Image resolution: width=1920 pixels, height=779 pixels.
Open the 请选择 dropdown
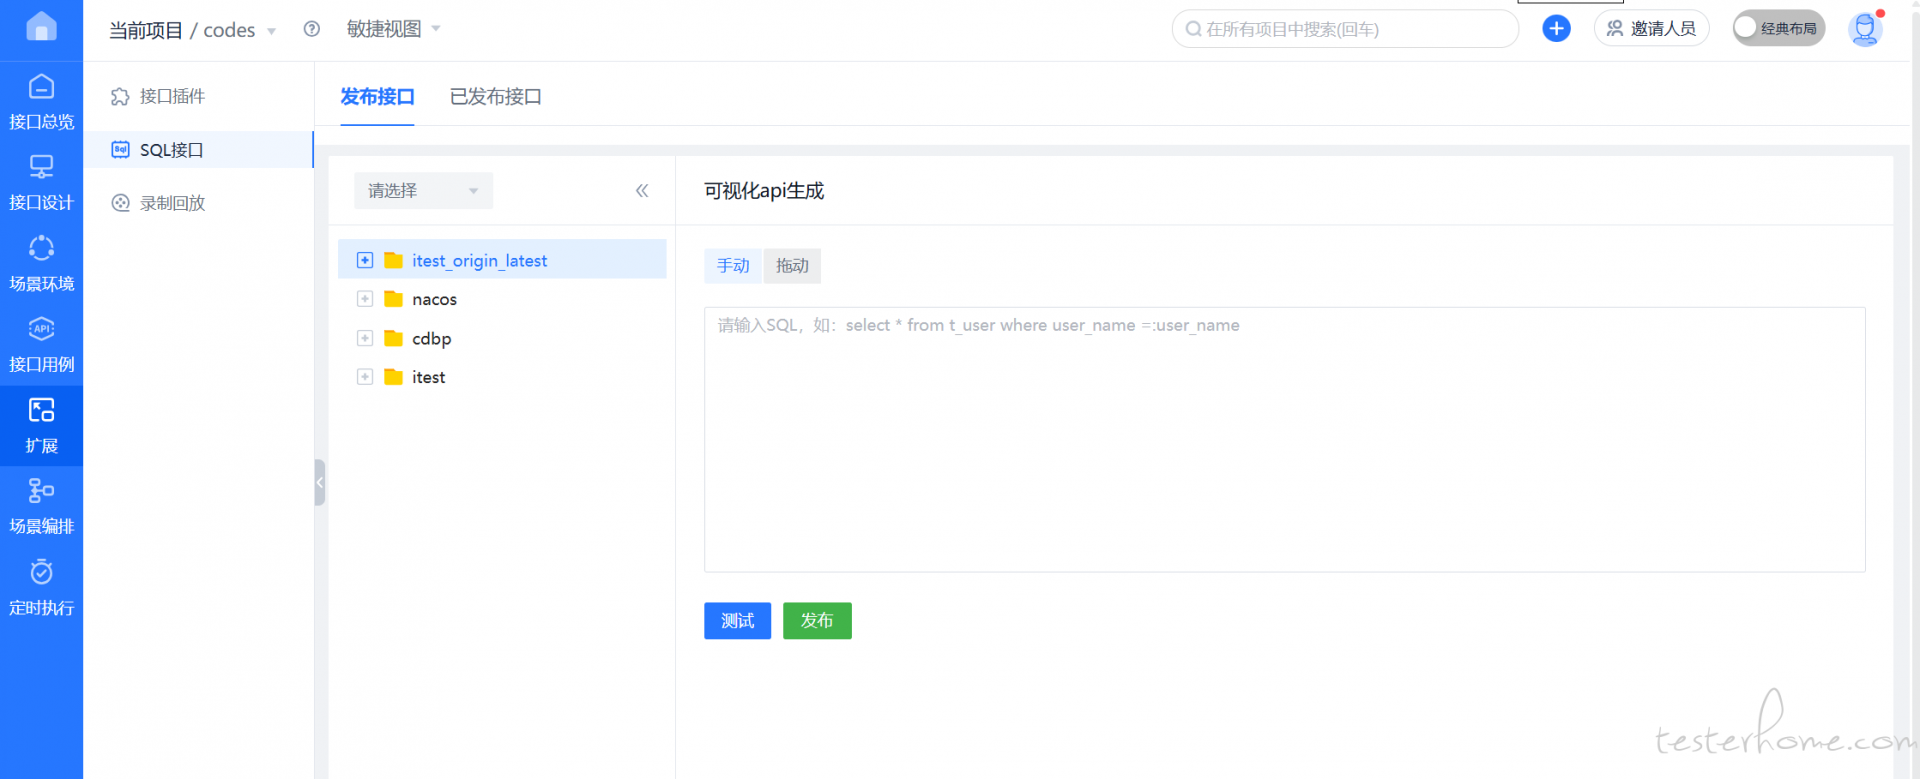(x=423, y=191)
